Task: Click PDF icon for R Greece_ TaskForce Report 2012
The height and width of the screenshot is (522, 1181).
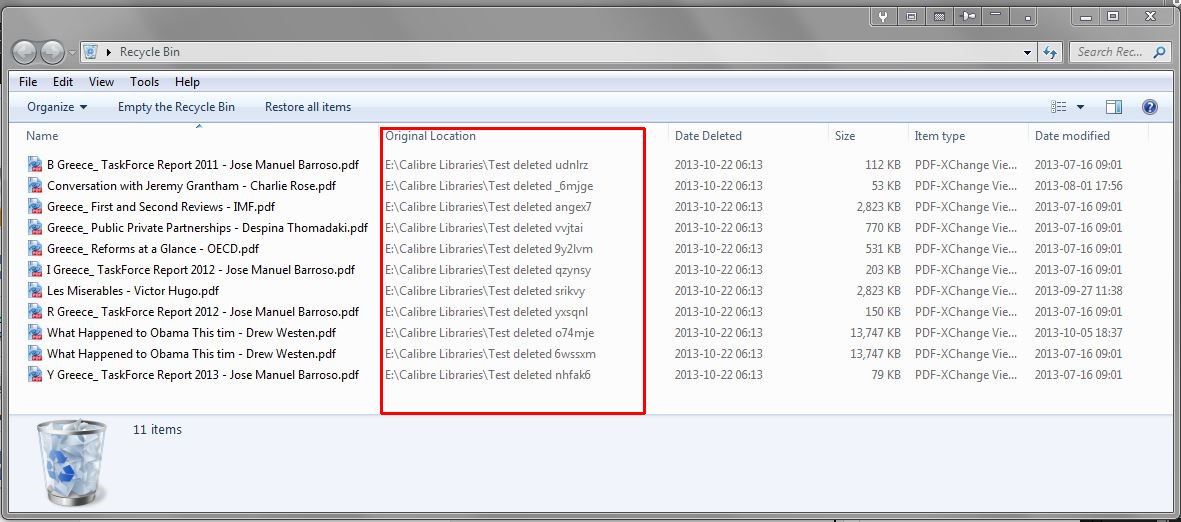Action: (x=35, y=312)
